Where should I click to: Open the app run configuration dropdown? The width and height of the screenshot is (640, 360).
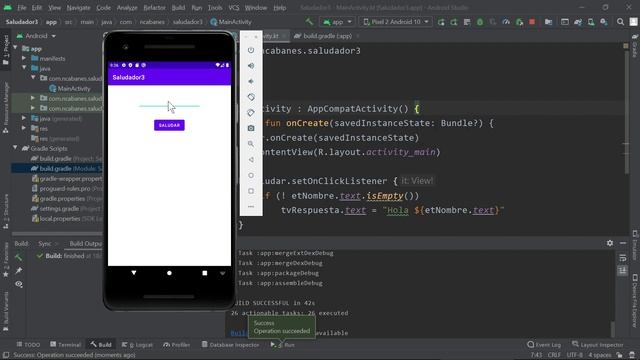pyautogui.click(x=337, y=22)
